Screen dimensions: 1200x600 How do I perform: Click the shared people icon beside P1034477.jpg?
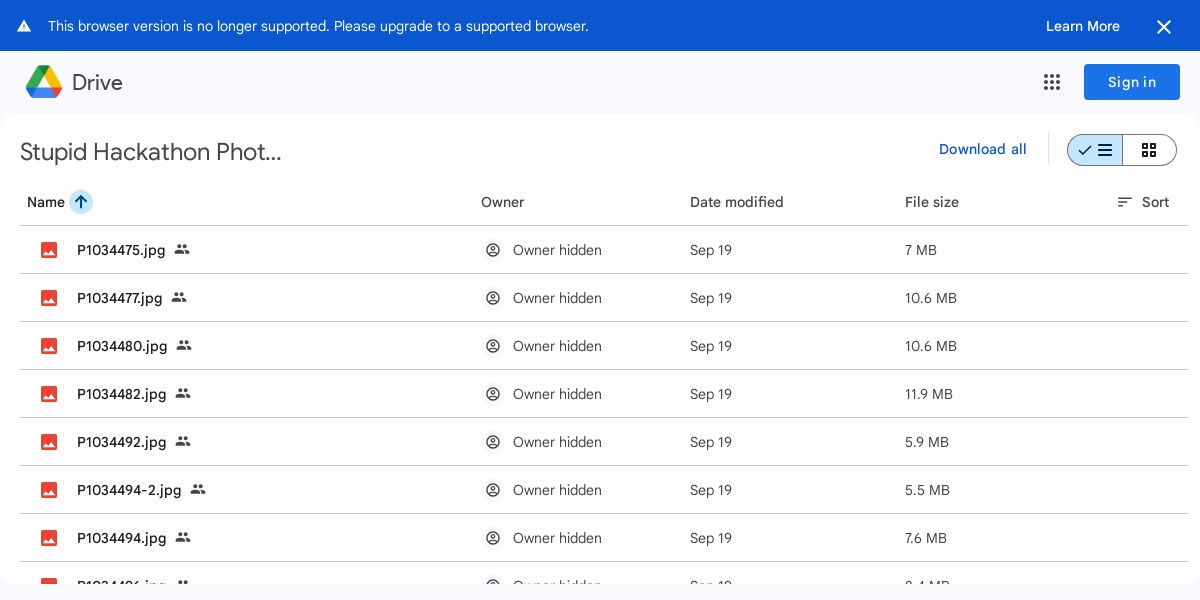click(x=179, y=297)
